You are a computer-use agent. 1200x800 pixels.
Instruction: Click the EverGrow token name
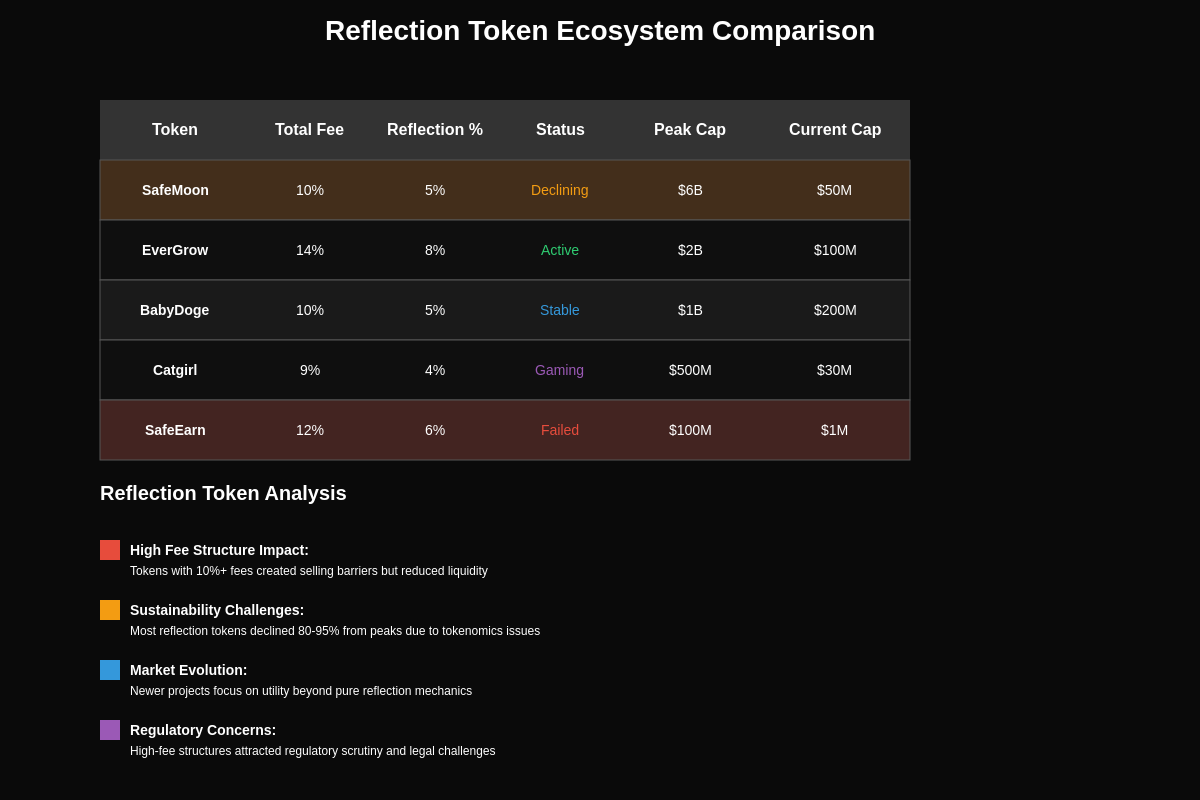coord(175,250)
